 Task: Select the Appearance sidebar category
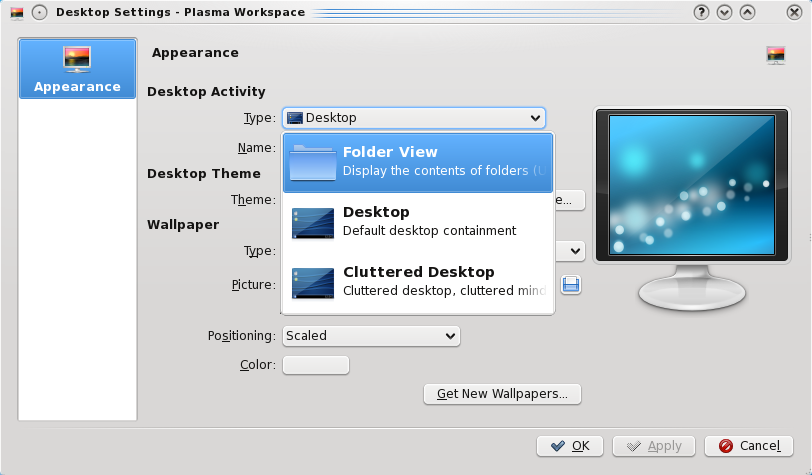coord(77,69)
